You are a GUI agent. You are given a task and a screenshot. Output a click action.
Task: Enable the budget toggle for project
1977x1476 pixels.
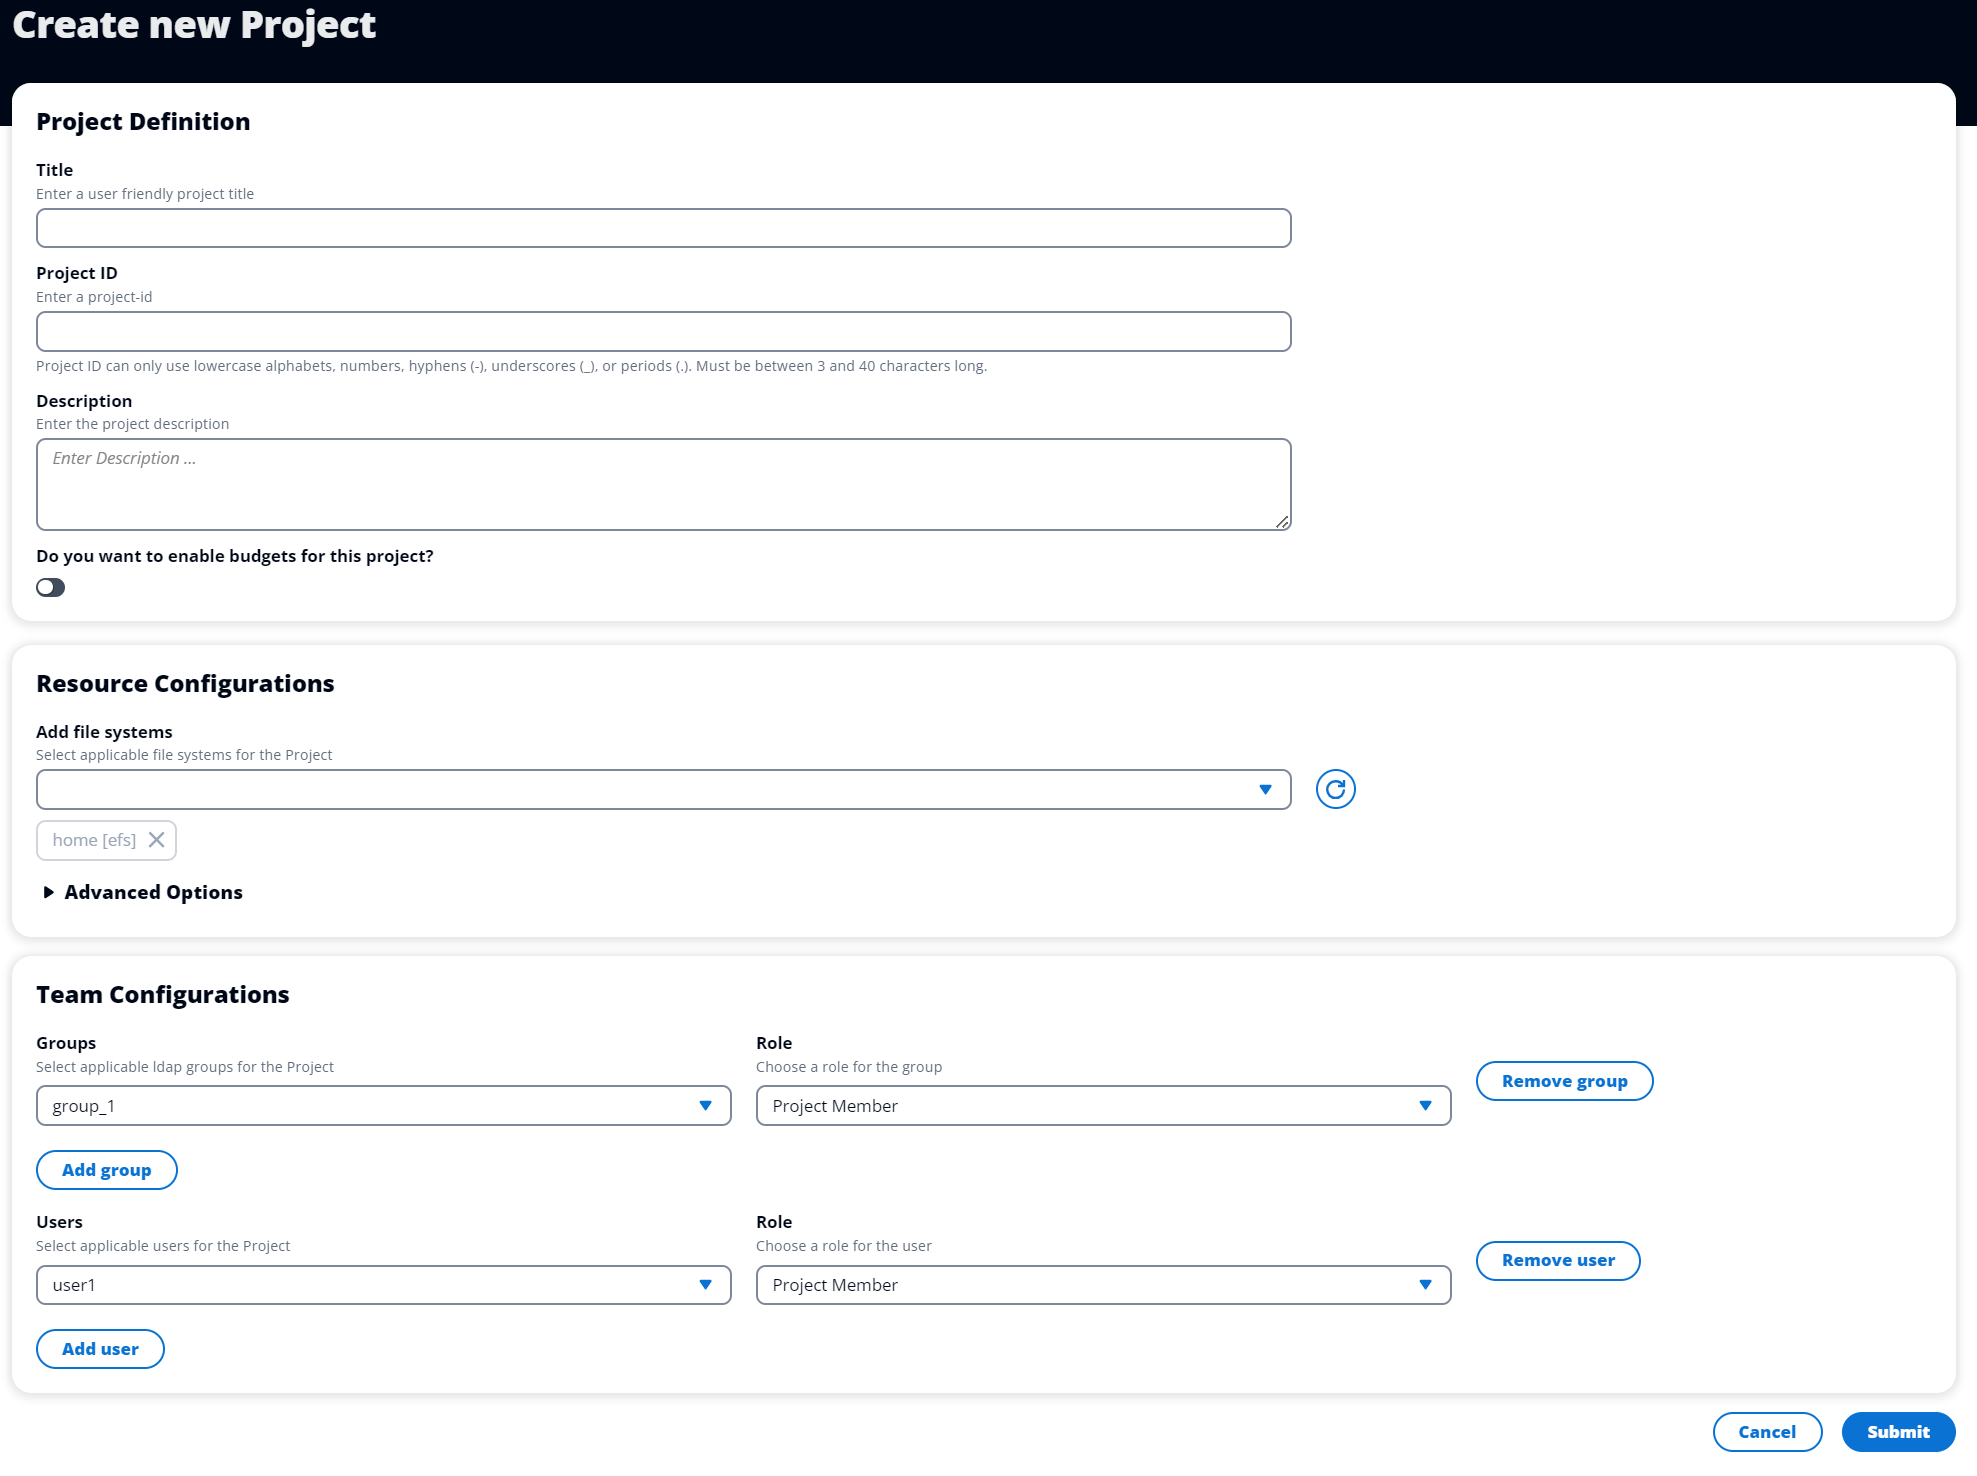50,586
